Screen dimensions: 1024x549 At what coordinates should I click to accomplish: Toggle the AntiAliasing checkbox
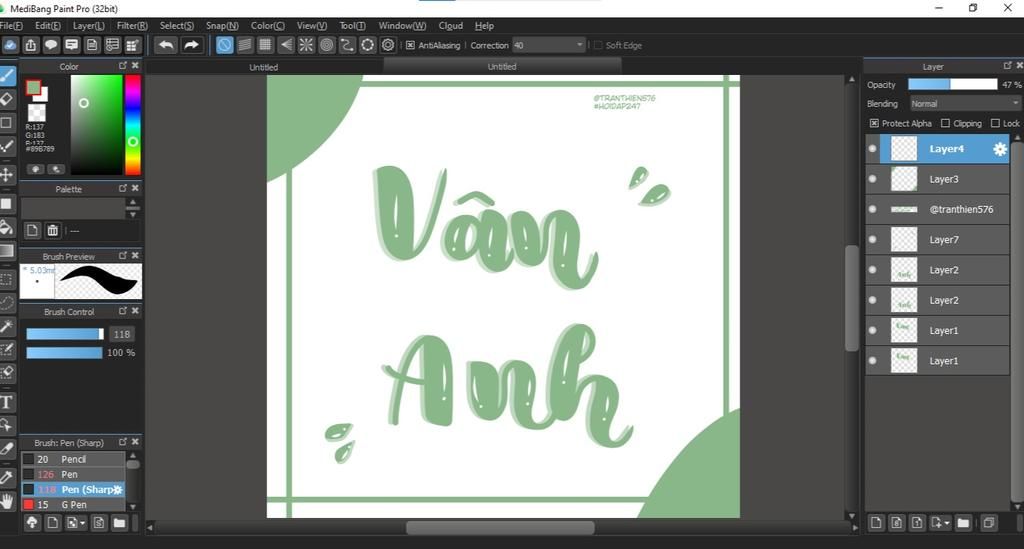[x=410, y=45]
